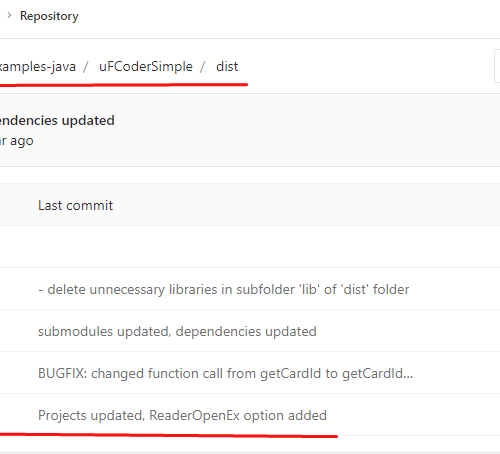Click the red underline below Projects updated row
The height and width of the screenshot is (454, 500).
click(169, 435)
